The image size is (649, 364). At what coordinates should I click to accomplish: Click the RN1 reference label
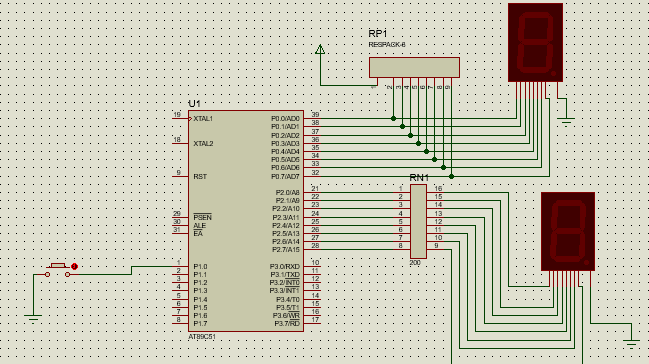pos(419,178)
